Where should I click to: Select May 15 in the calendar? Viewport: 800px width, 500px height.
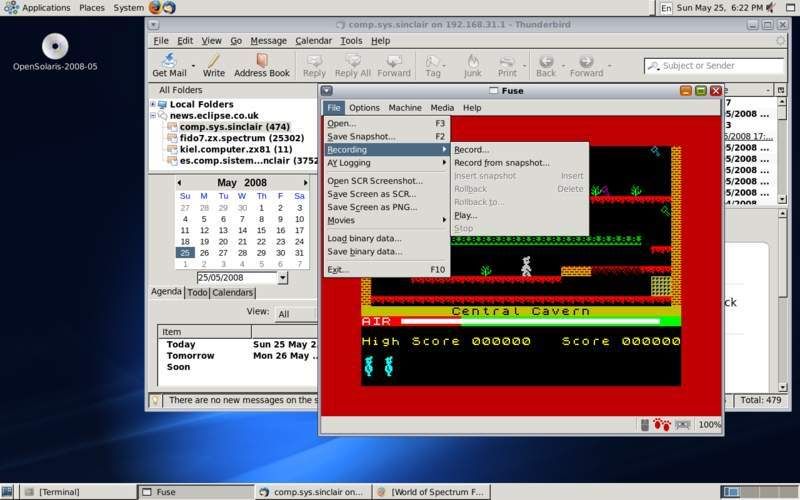[x=261, y=230]
